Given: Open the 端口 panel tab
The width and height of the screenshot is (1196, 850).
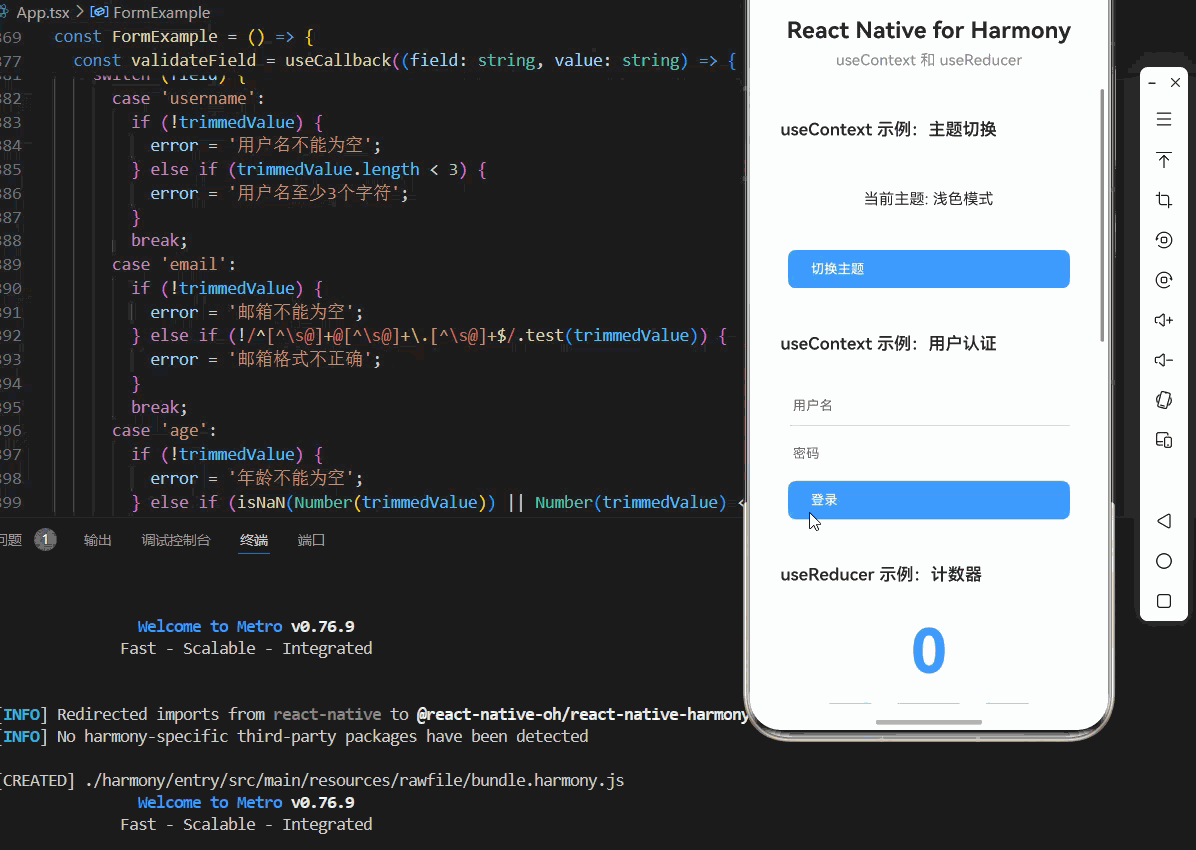Looking at the screenshot, I should (x=311, y=540).
